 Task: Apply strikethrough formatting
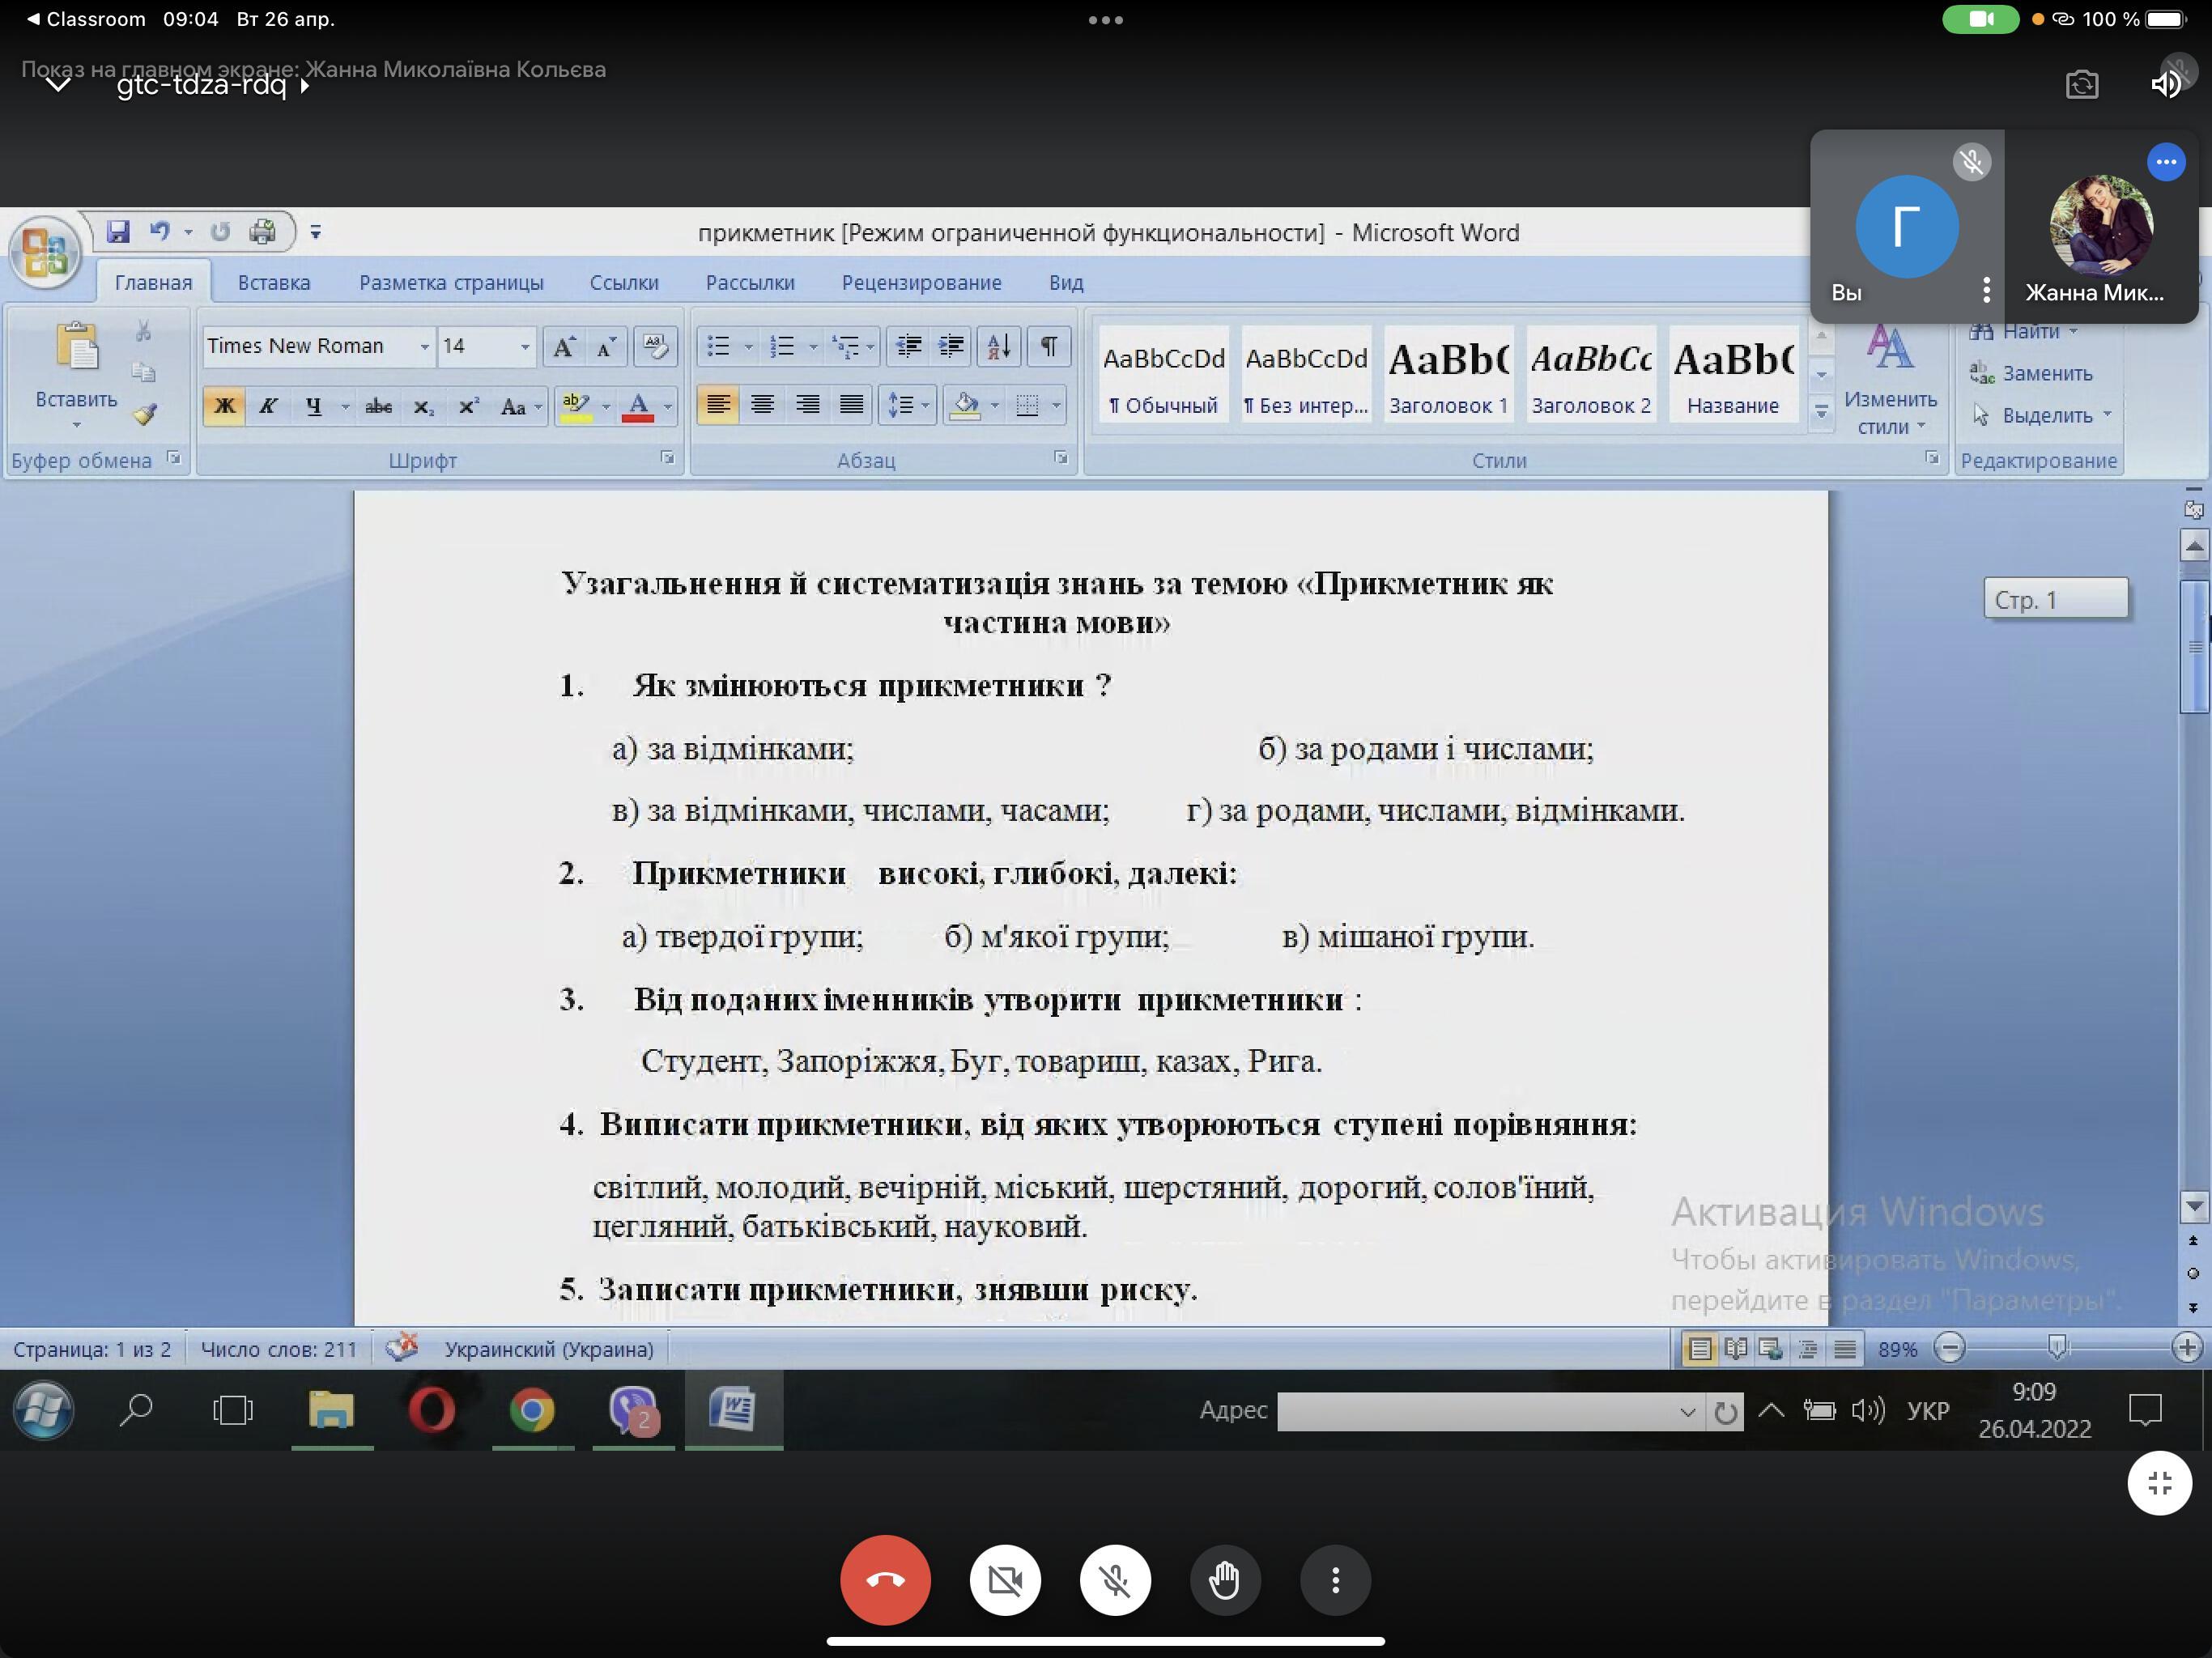pos(378,406)
